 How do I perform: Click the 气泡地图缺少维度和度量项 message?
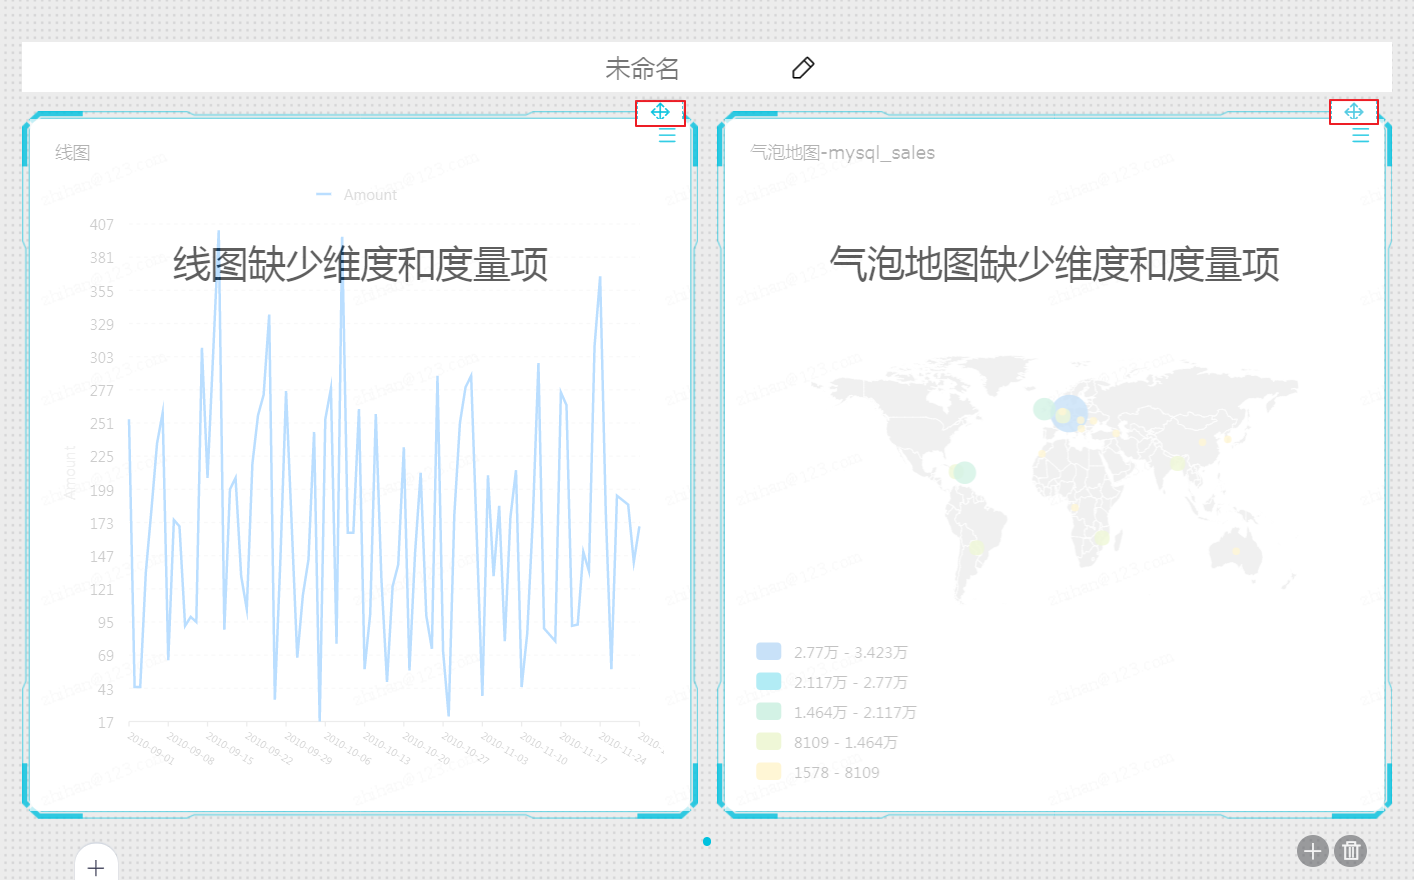[1055, 265]
